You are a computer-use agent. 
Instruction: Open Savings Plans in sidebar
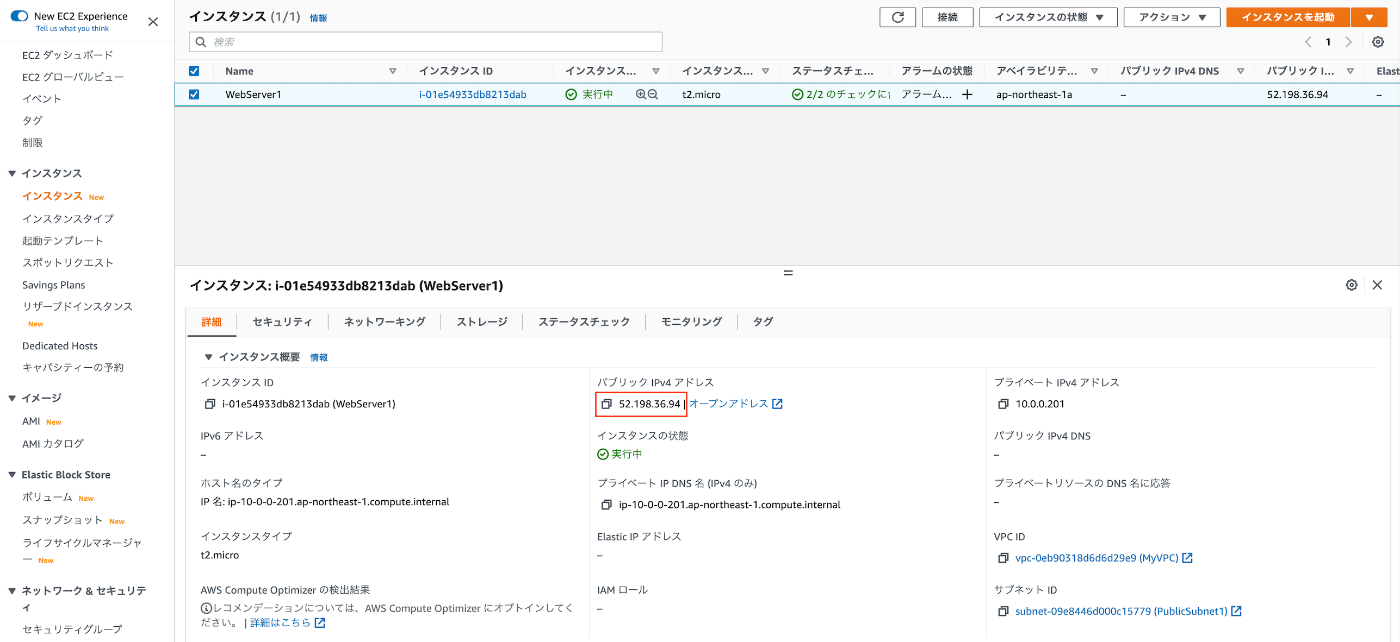[x=54, y=285]
